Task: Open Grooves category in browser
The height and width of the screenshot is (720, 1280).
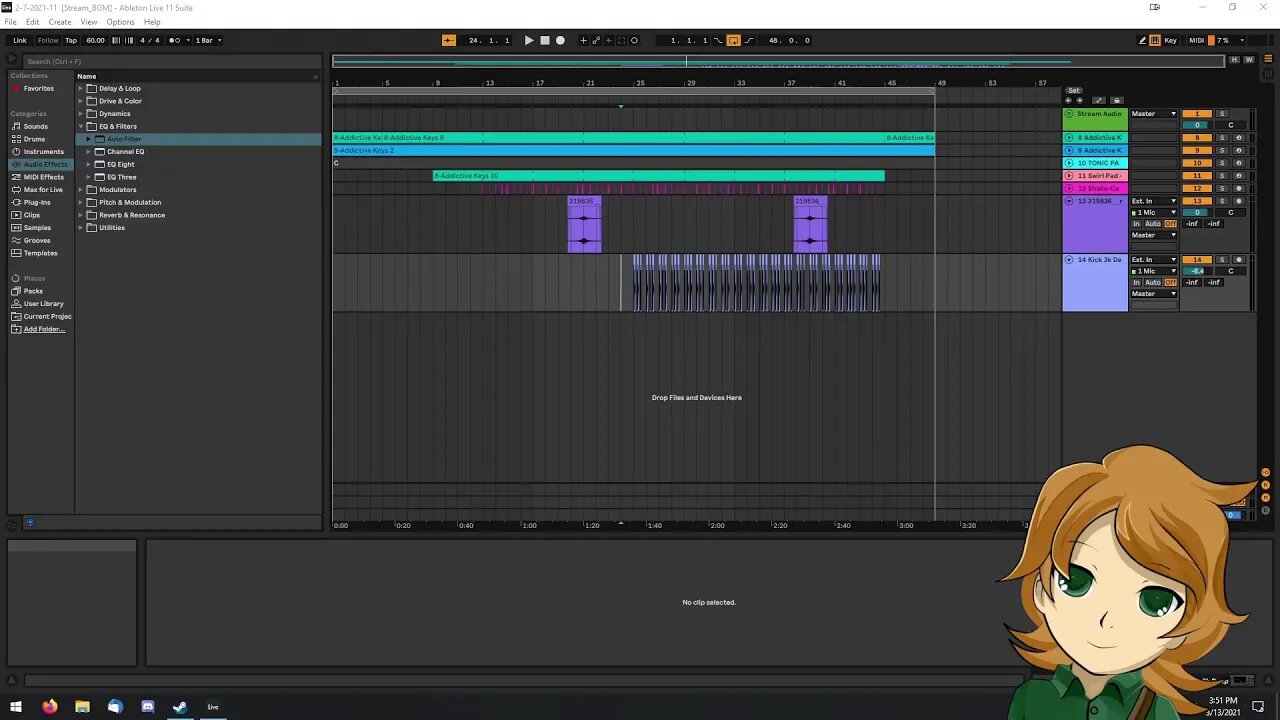Action: point(37,240)
